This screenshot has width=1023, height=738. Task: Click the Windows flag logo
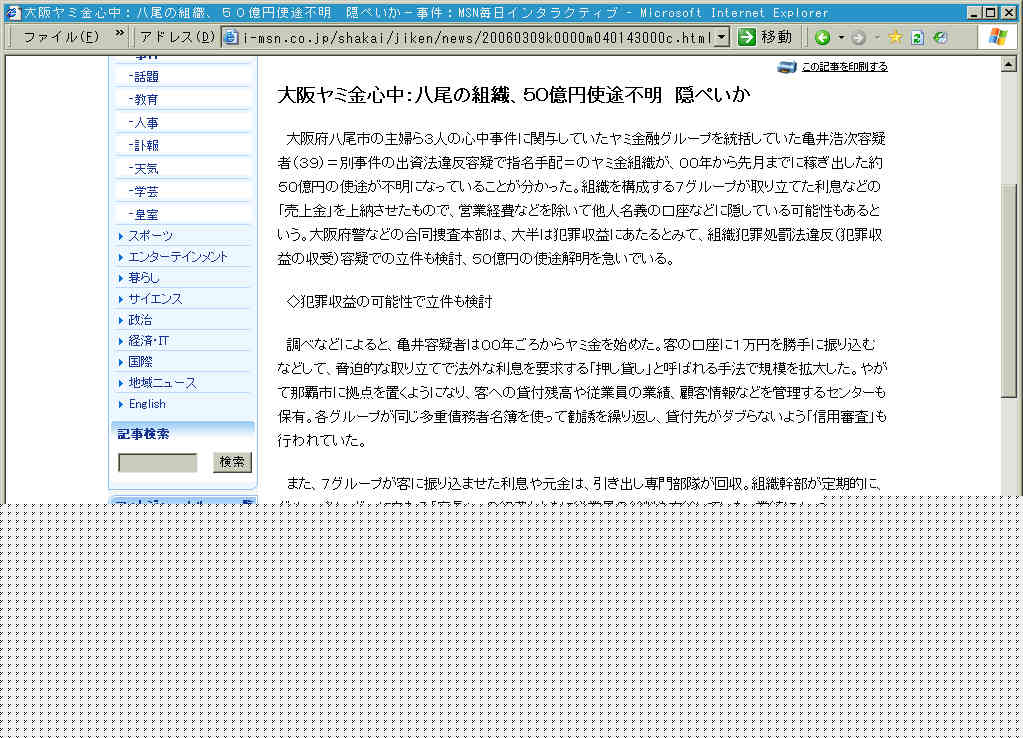997,37
